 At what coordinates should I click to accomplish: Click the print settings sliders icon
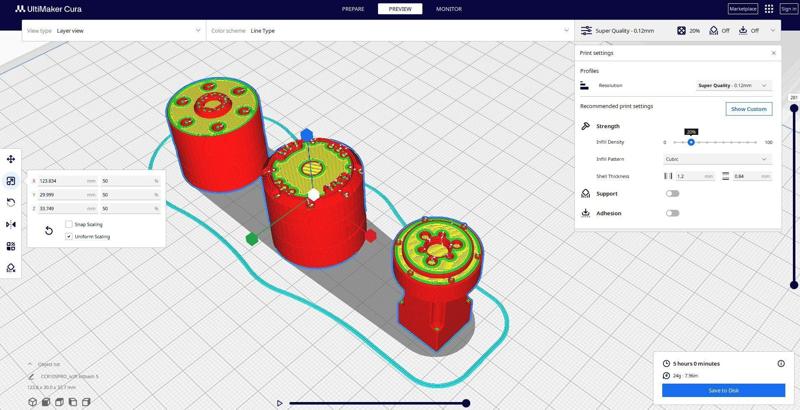586,31
